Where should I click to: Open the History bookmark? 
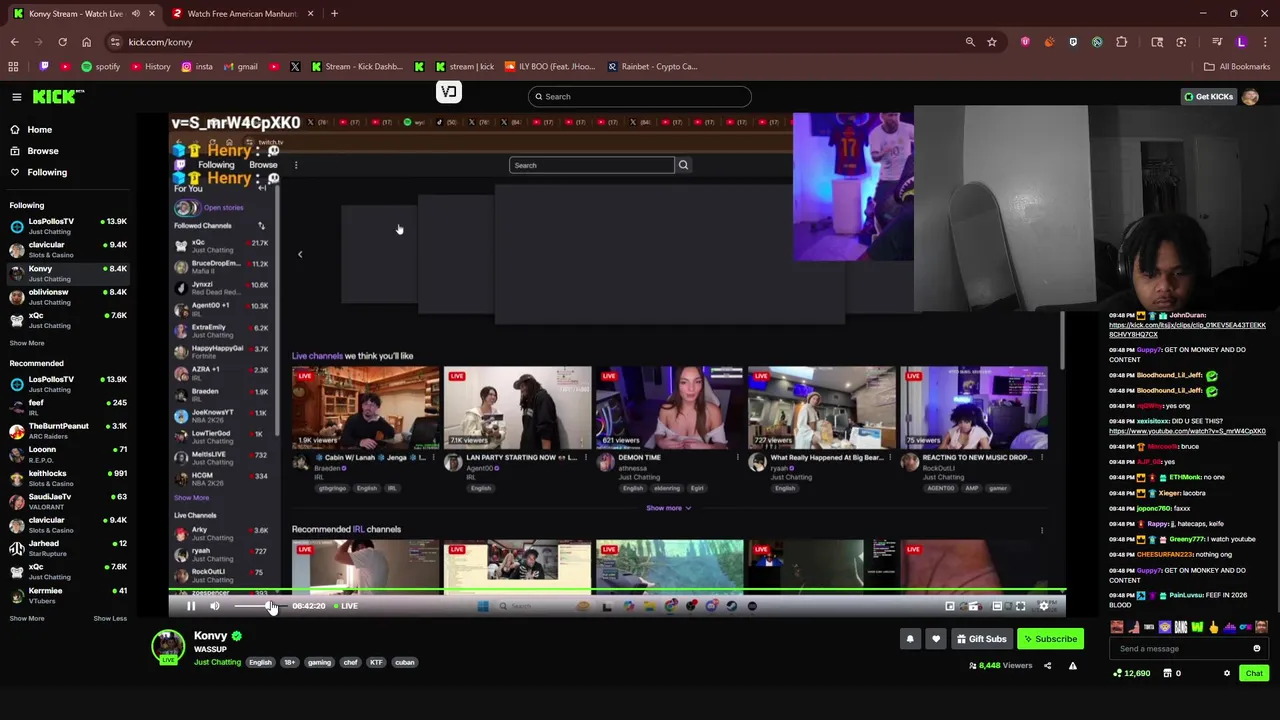150,67
